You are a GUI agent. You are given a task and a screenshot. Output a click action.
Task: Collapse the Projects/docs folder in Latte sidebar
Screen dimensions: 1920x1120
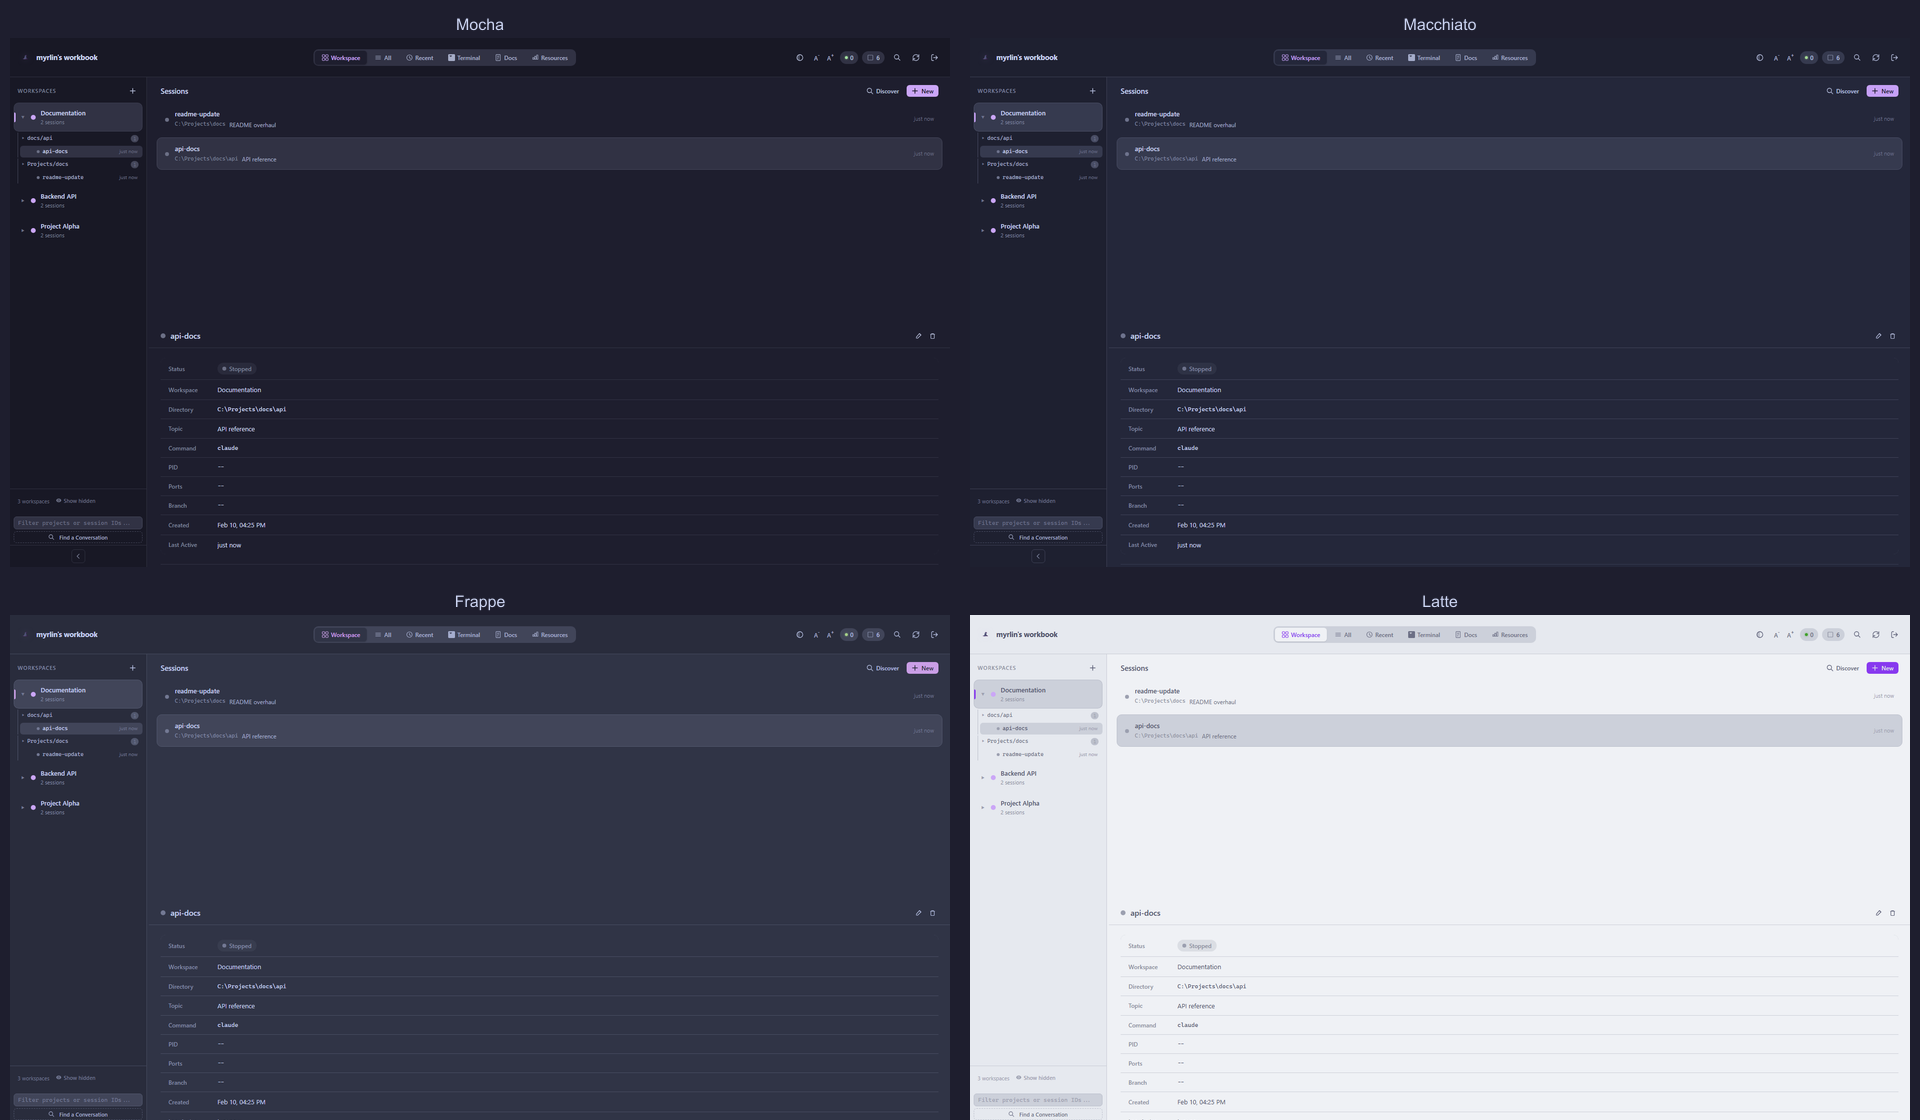983,741
